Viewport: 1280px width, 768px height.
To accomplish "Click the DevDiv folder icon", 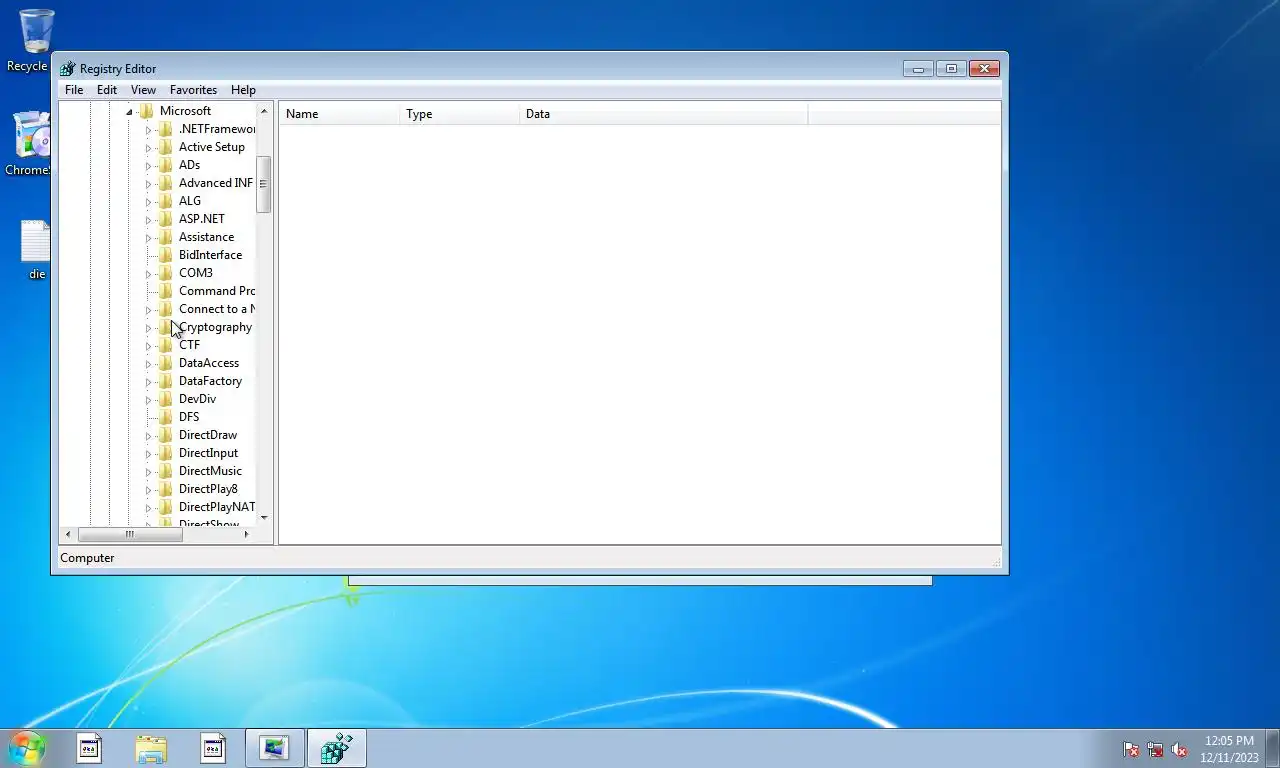I will point(166,399).
